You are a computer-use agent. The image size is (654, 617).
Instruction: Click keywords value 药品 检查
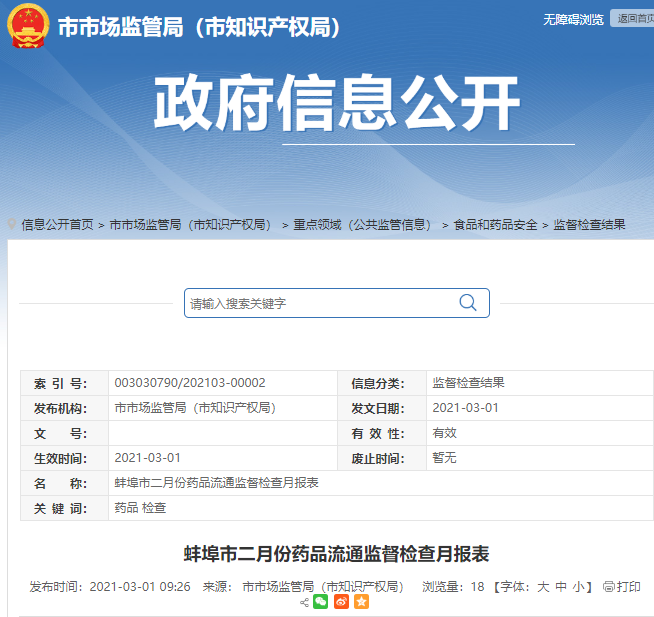tap(140, 508)
